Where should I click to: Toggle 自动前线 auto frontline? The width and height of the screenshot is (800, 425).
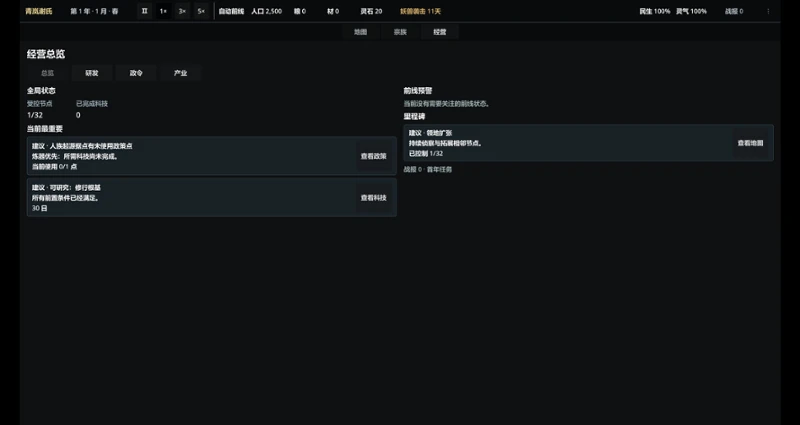pos(231,11)
